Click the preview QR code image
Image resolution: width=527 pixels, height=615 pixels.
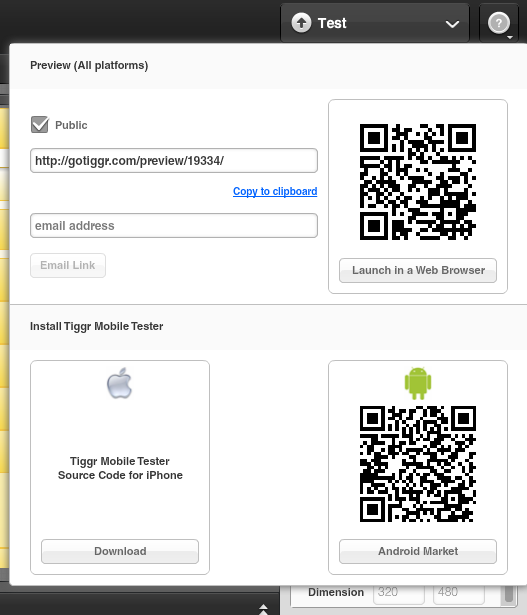(418, 182)
